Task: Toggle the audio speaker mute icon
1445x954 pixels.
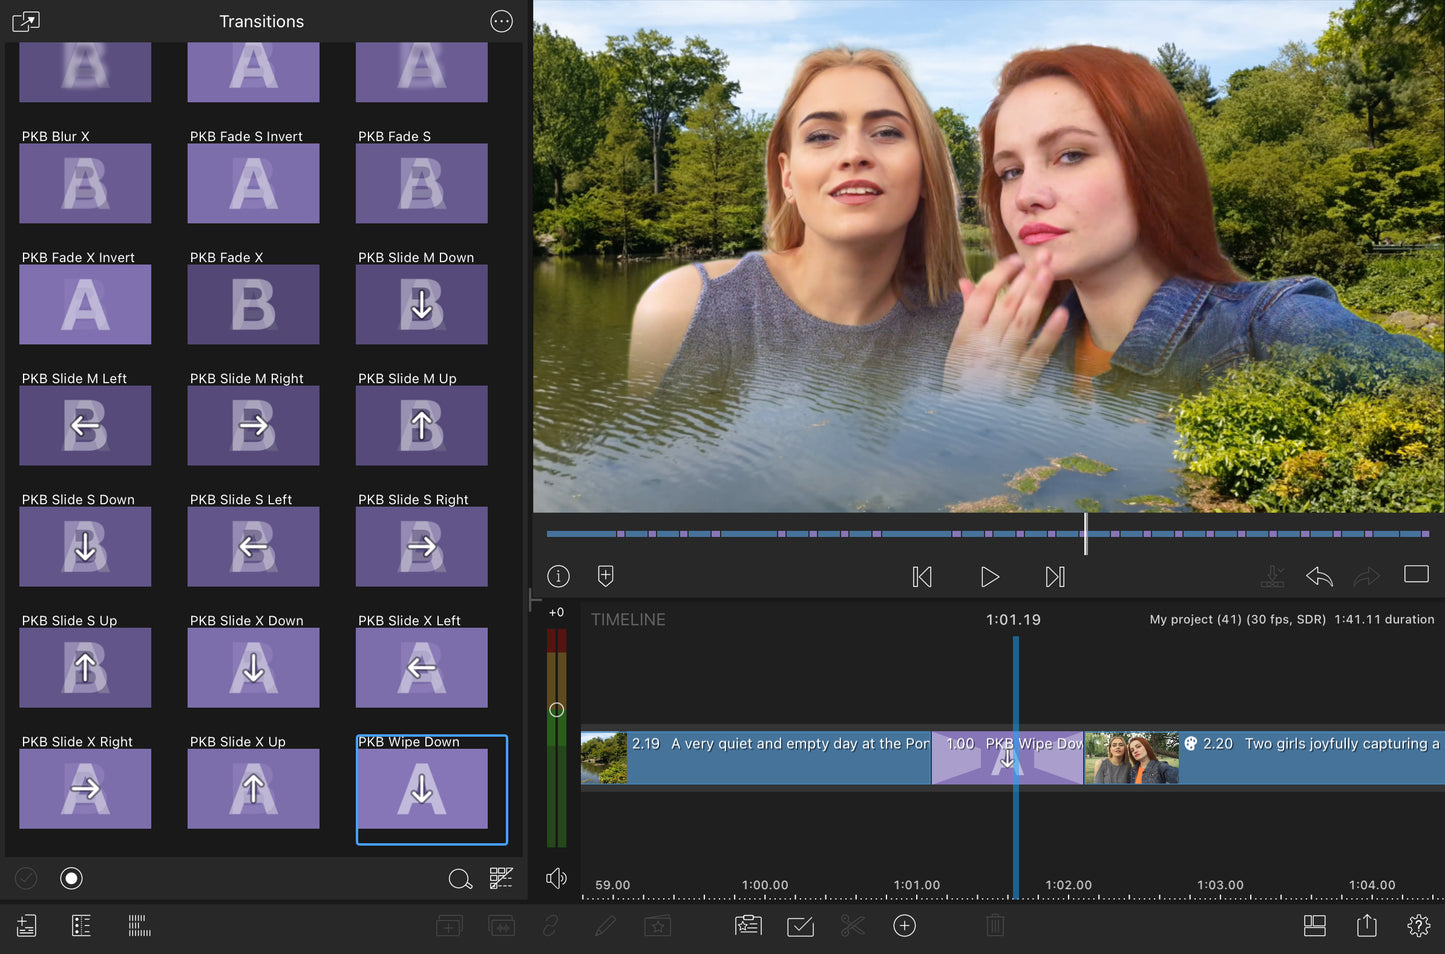Action: coord(556,878)
